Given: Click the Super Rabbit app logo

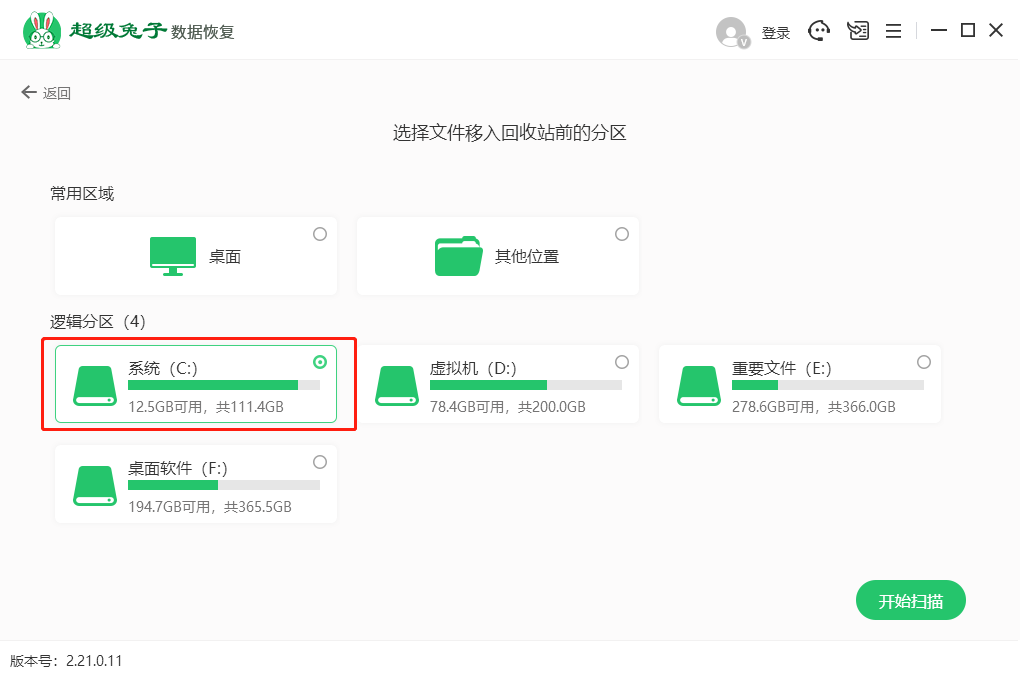Looking at the screenshot, I should coord(41,30).
